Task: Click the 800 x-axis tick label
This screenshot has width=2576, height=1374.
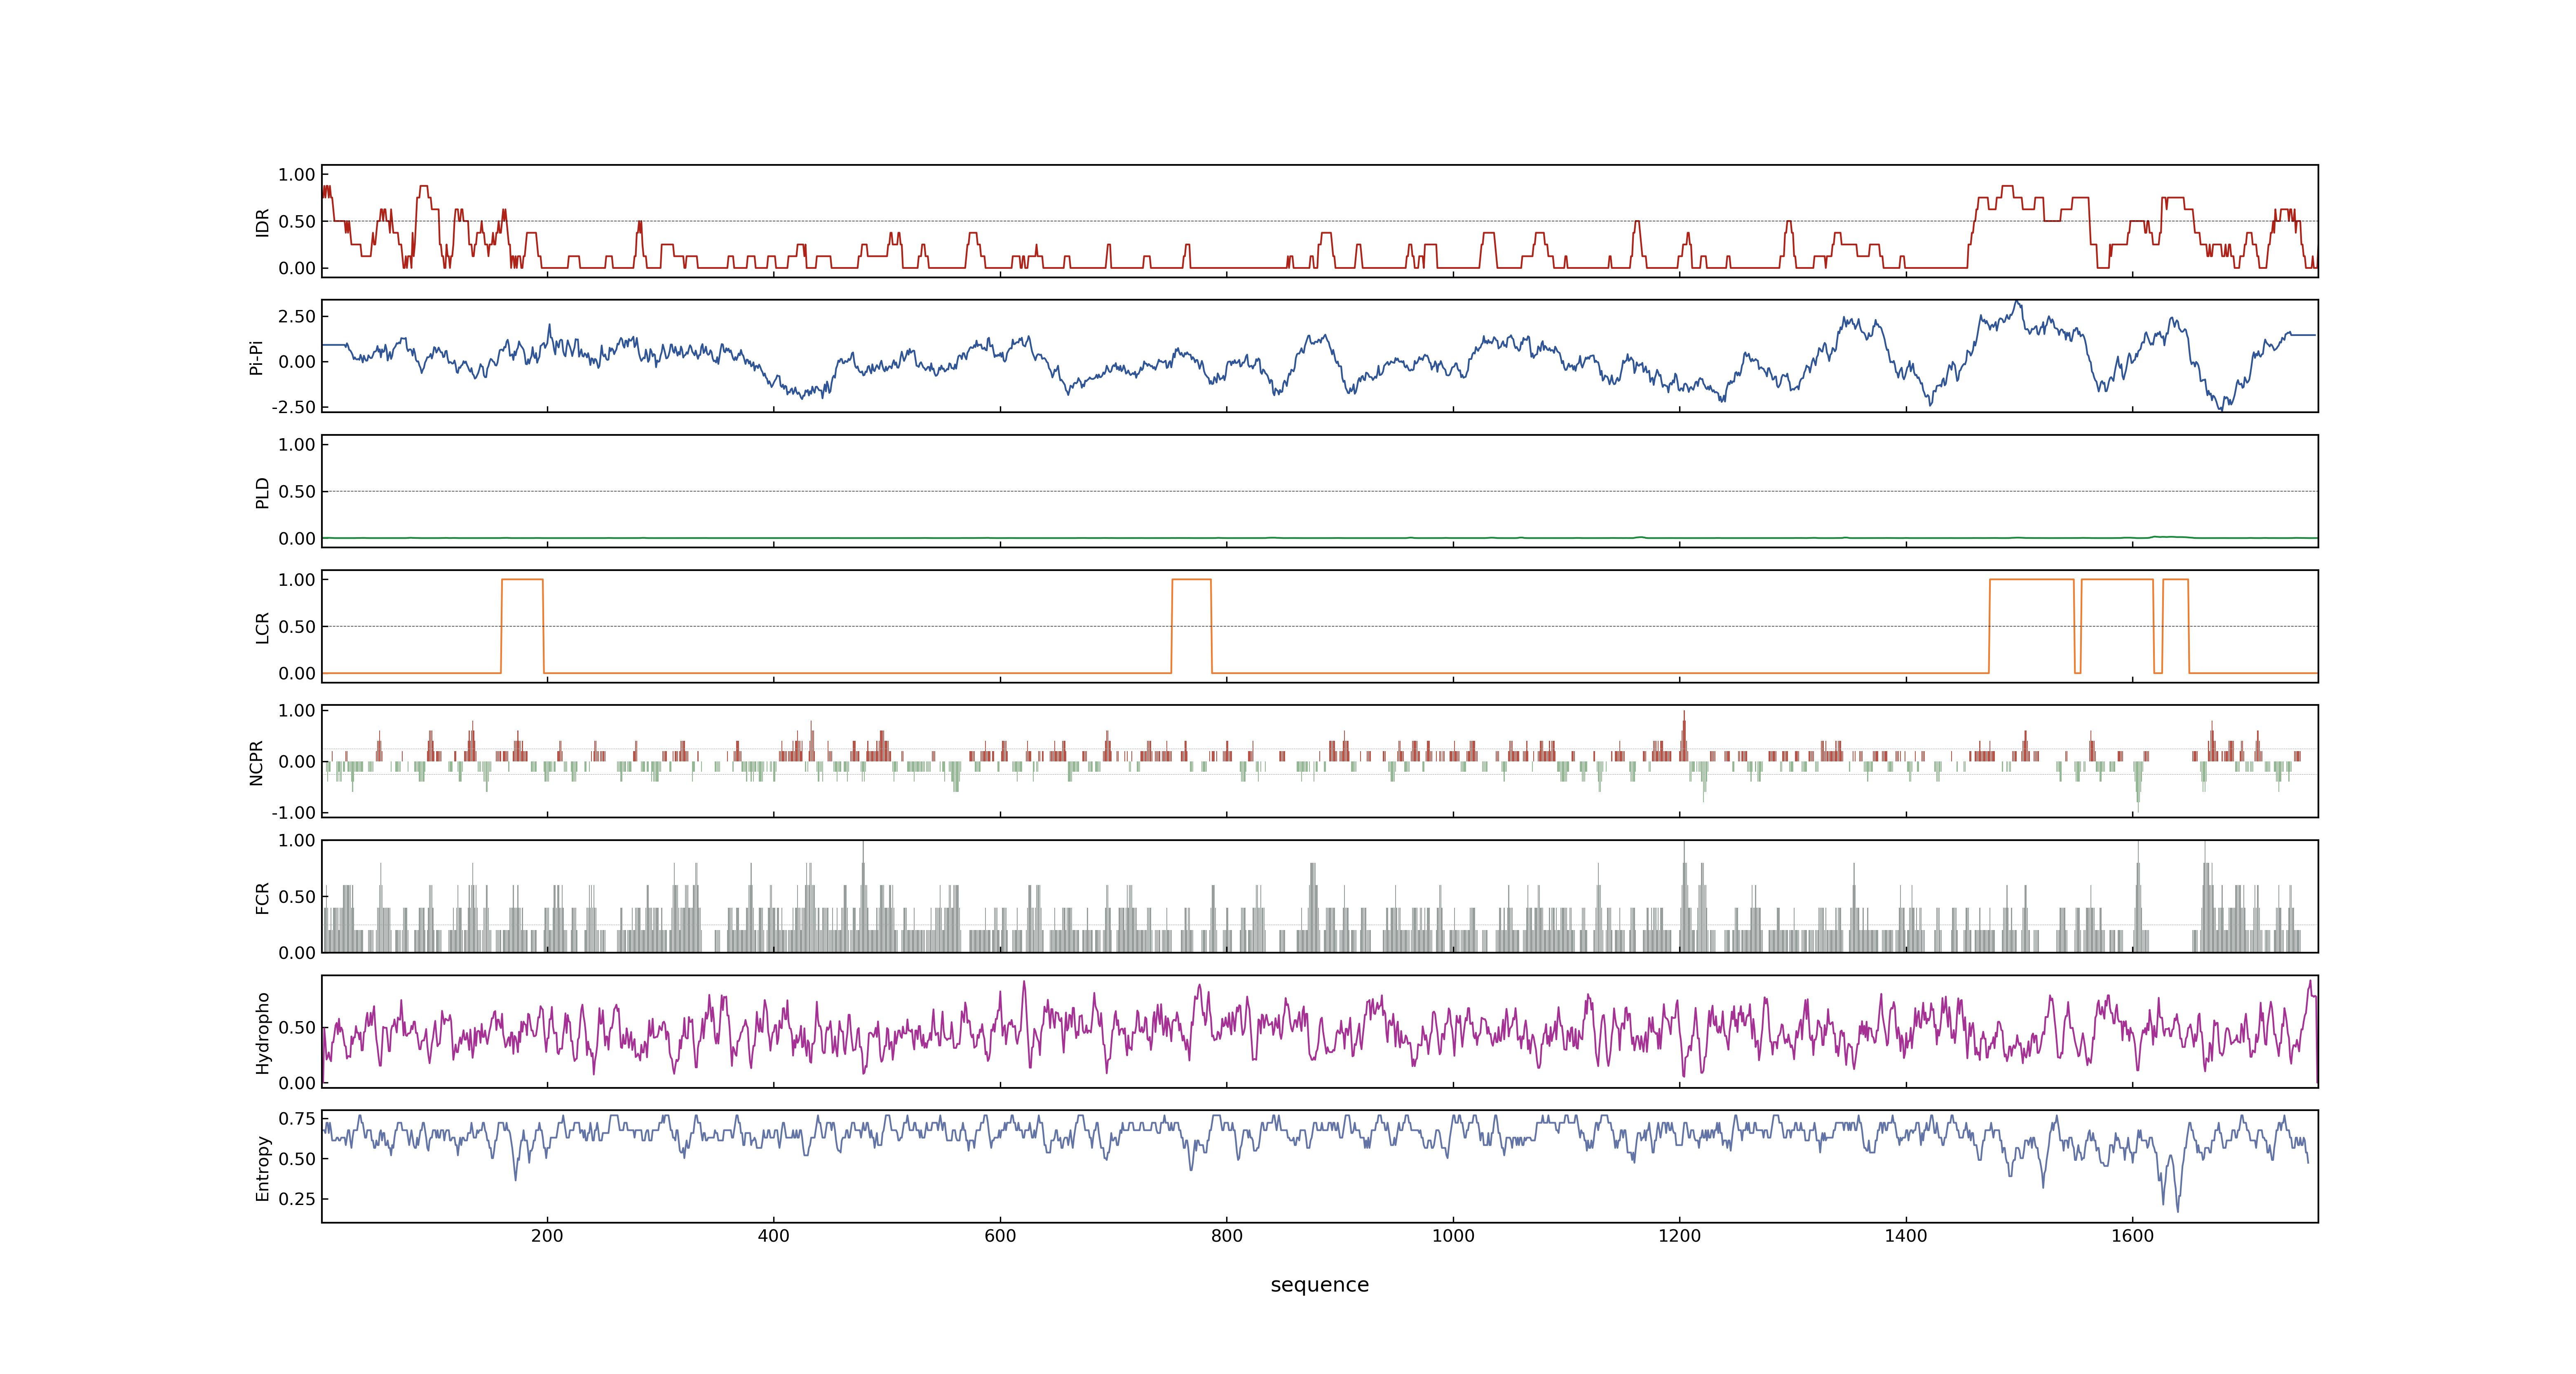Action: pyautogui.click(x=1226, y=1236)
